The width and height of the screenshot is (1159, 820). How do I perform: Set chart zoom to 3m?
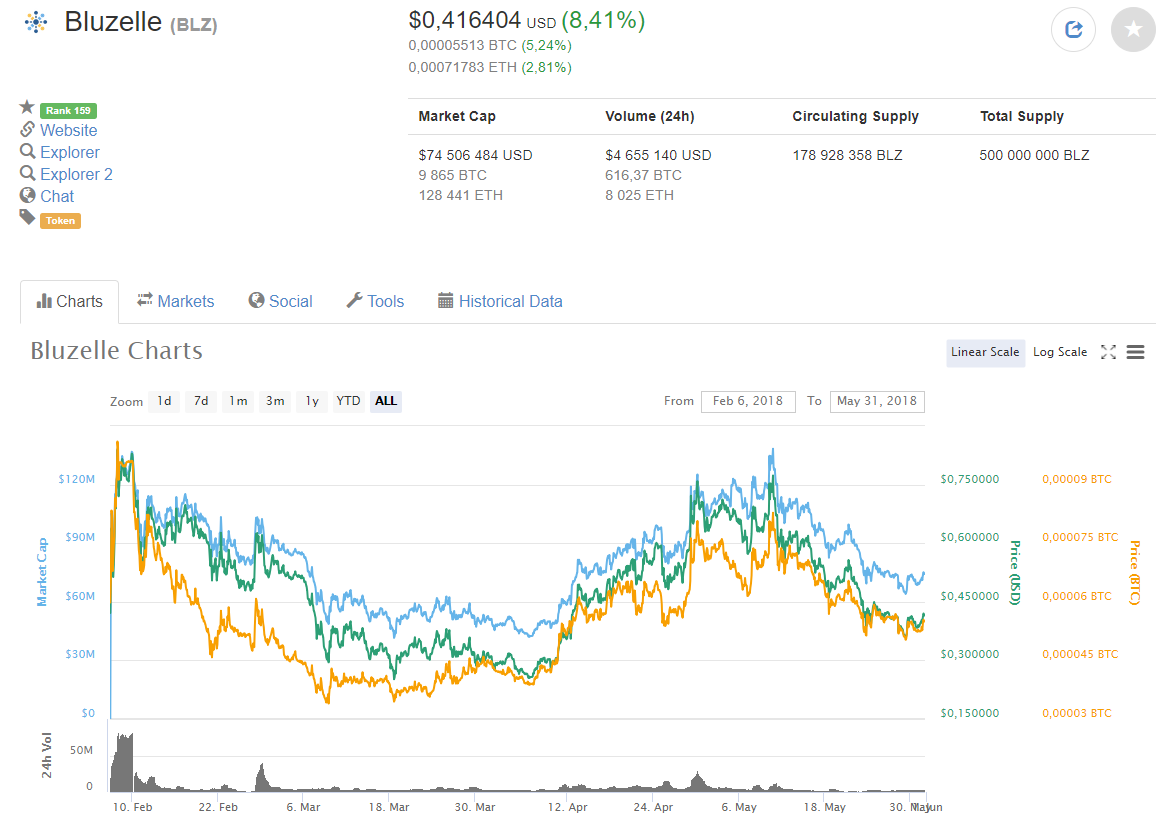[275, 401]
